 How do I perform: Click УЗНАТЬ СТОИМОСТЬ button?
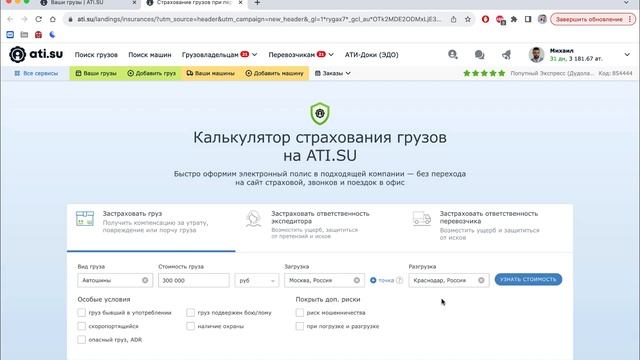(x=528, y=280)
